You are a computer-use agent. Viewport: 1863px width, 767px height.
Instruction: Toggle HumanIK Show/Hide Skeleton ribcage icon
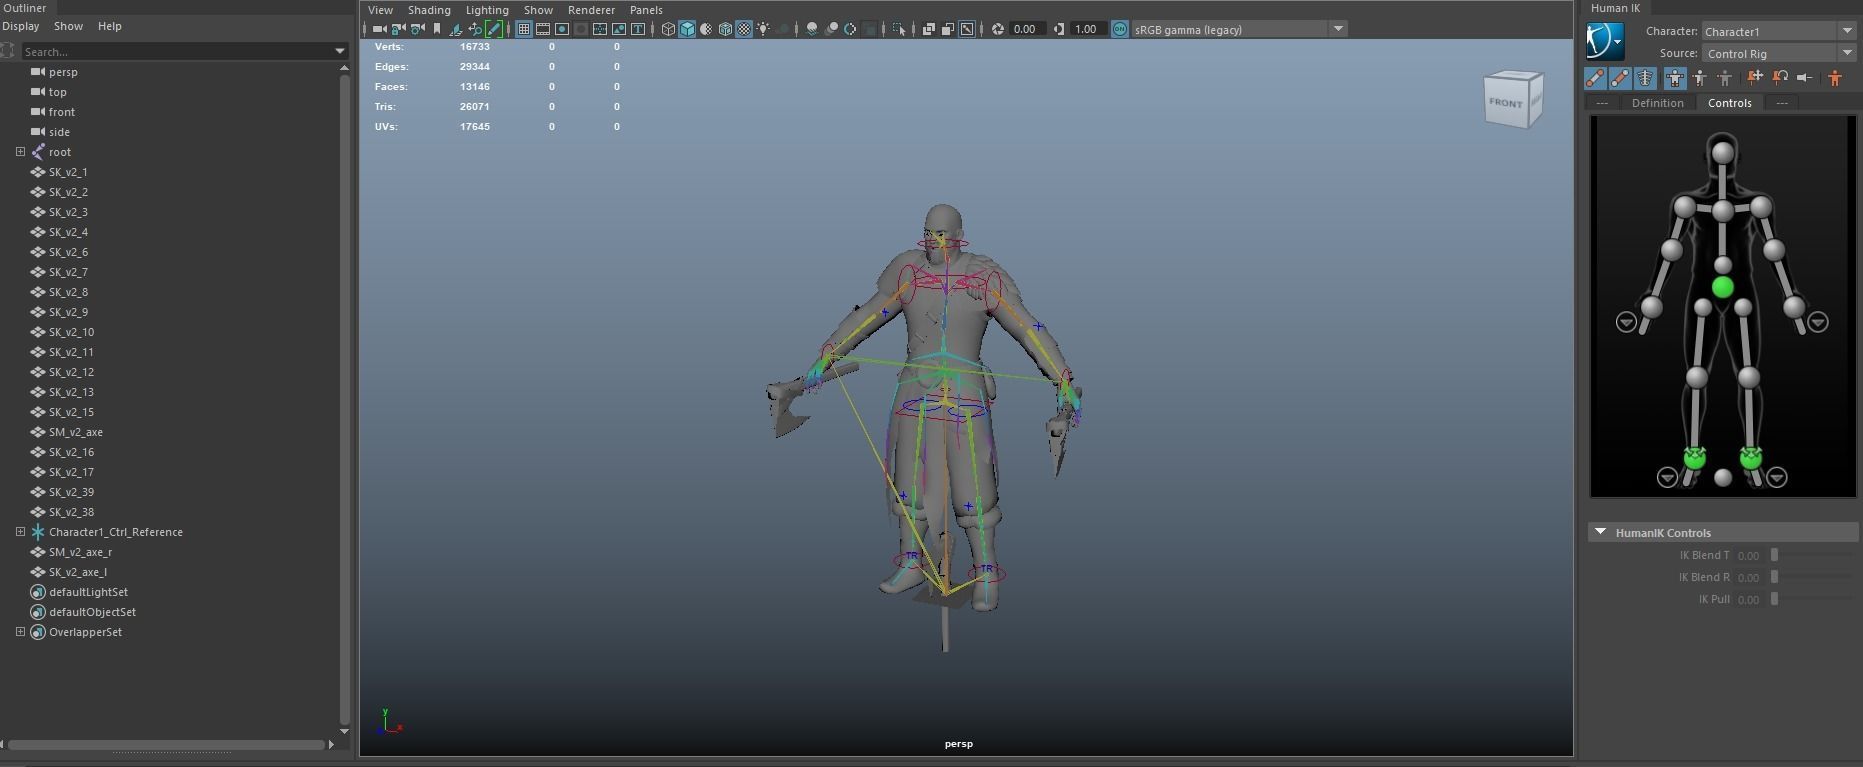pos(1645,77)
